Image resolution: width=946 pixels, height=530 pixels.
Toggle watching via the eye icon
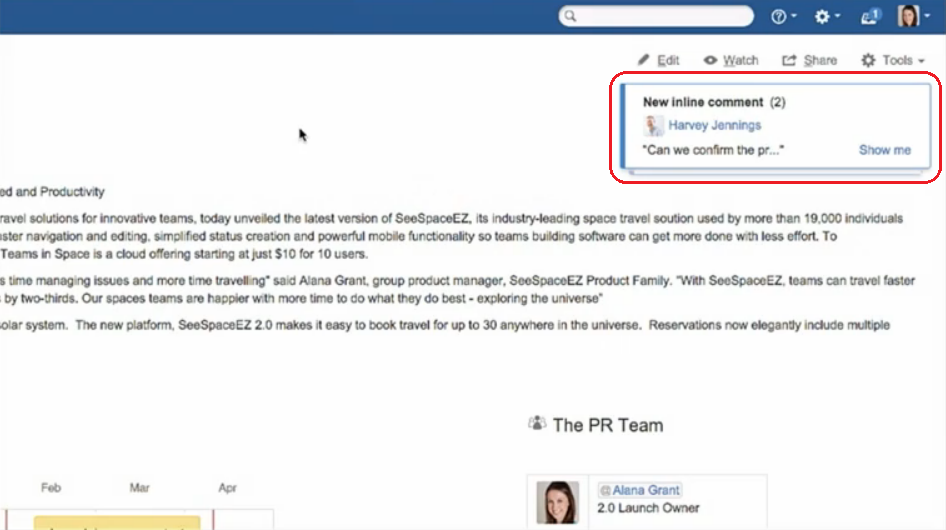click(710, 60)
